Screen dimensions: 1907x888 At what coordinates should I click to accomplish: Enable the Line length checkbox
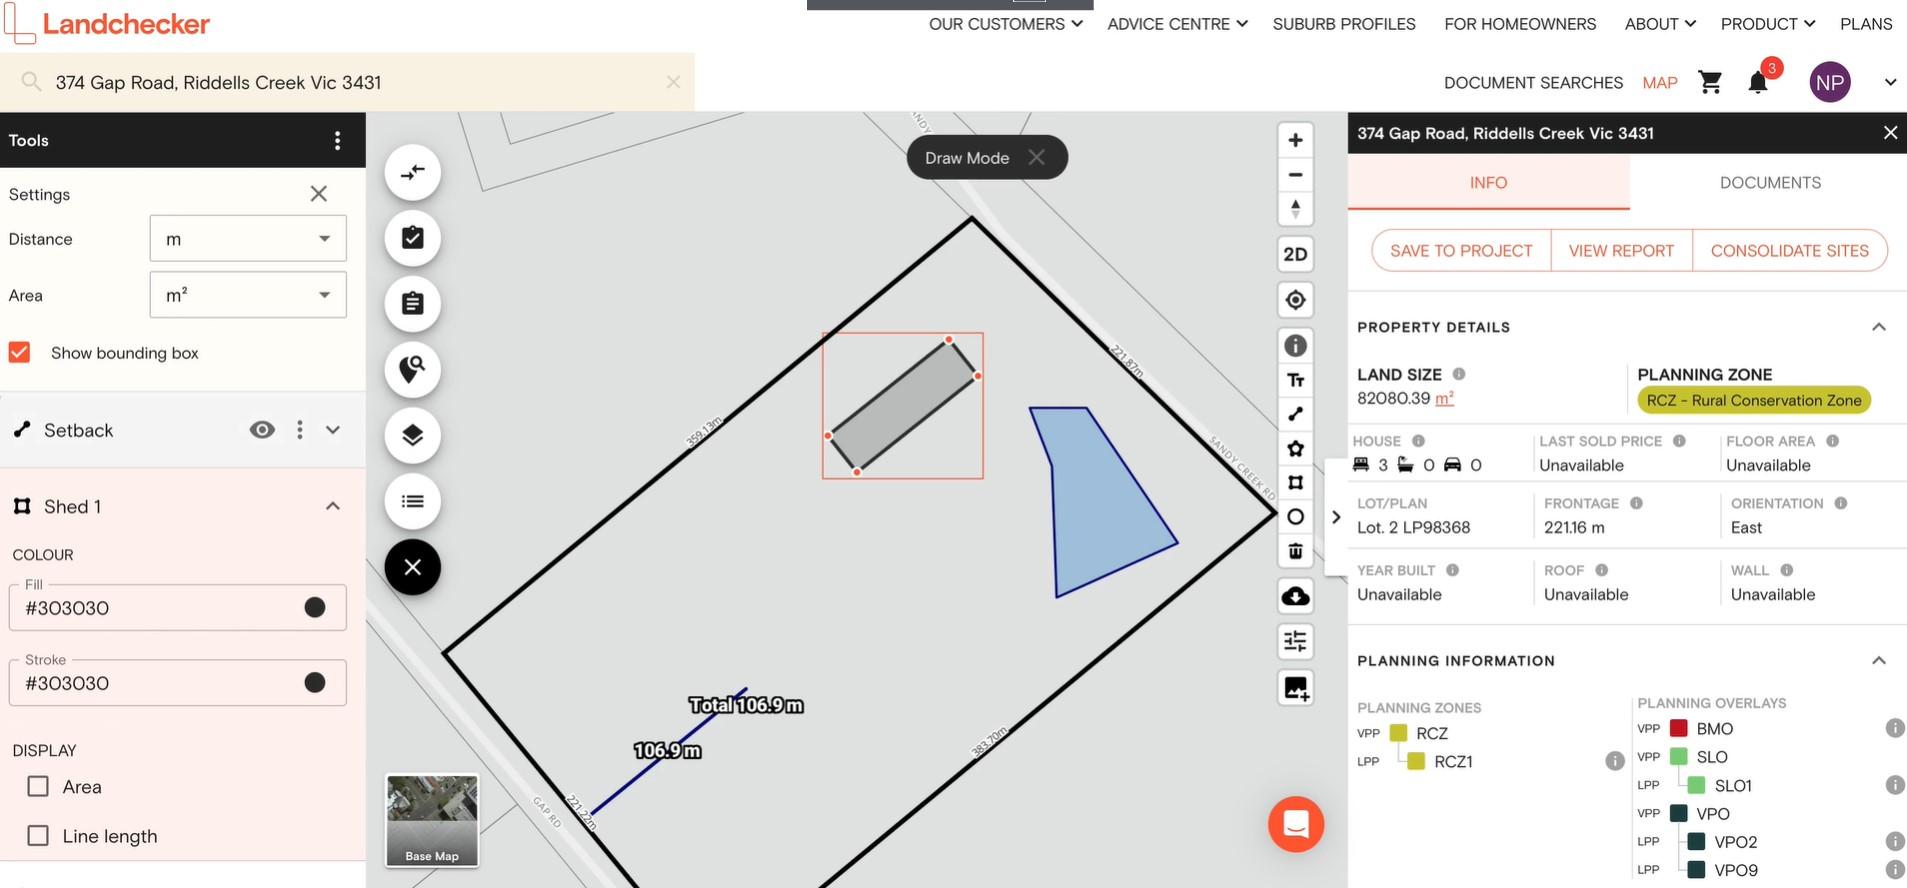pyautogui.click(x=38, y=835)
